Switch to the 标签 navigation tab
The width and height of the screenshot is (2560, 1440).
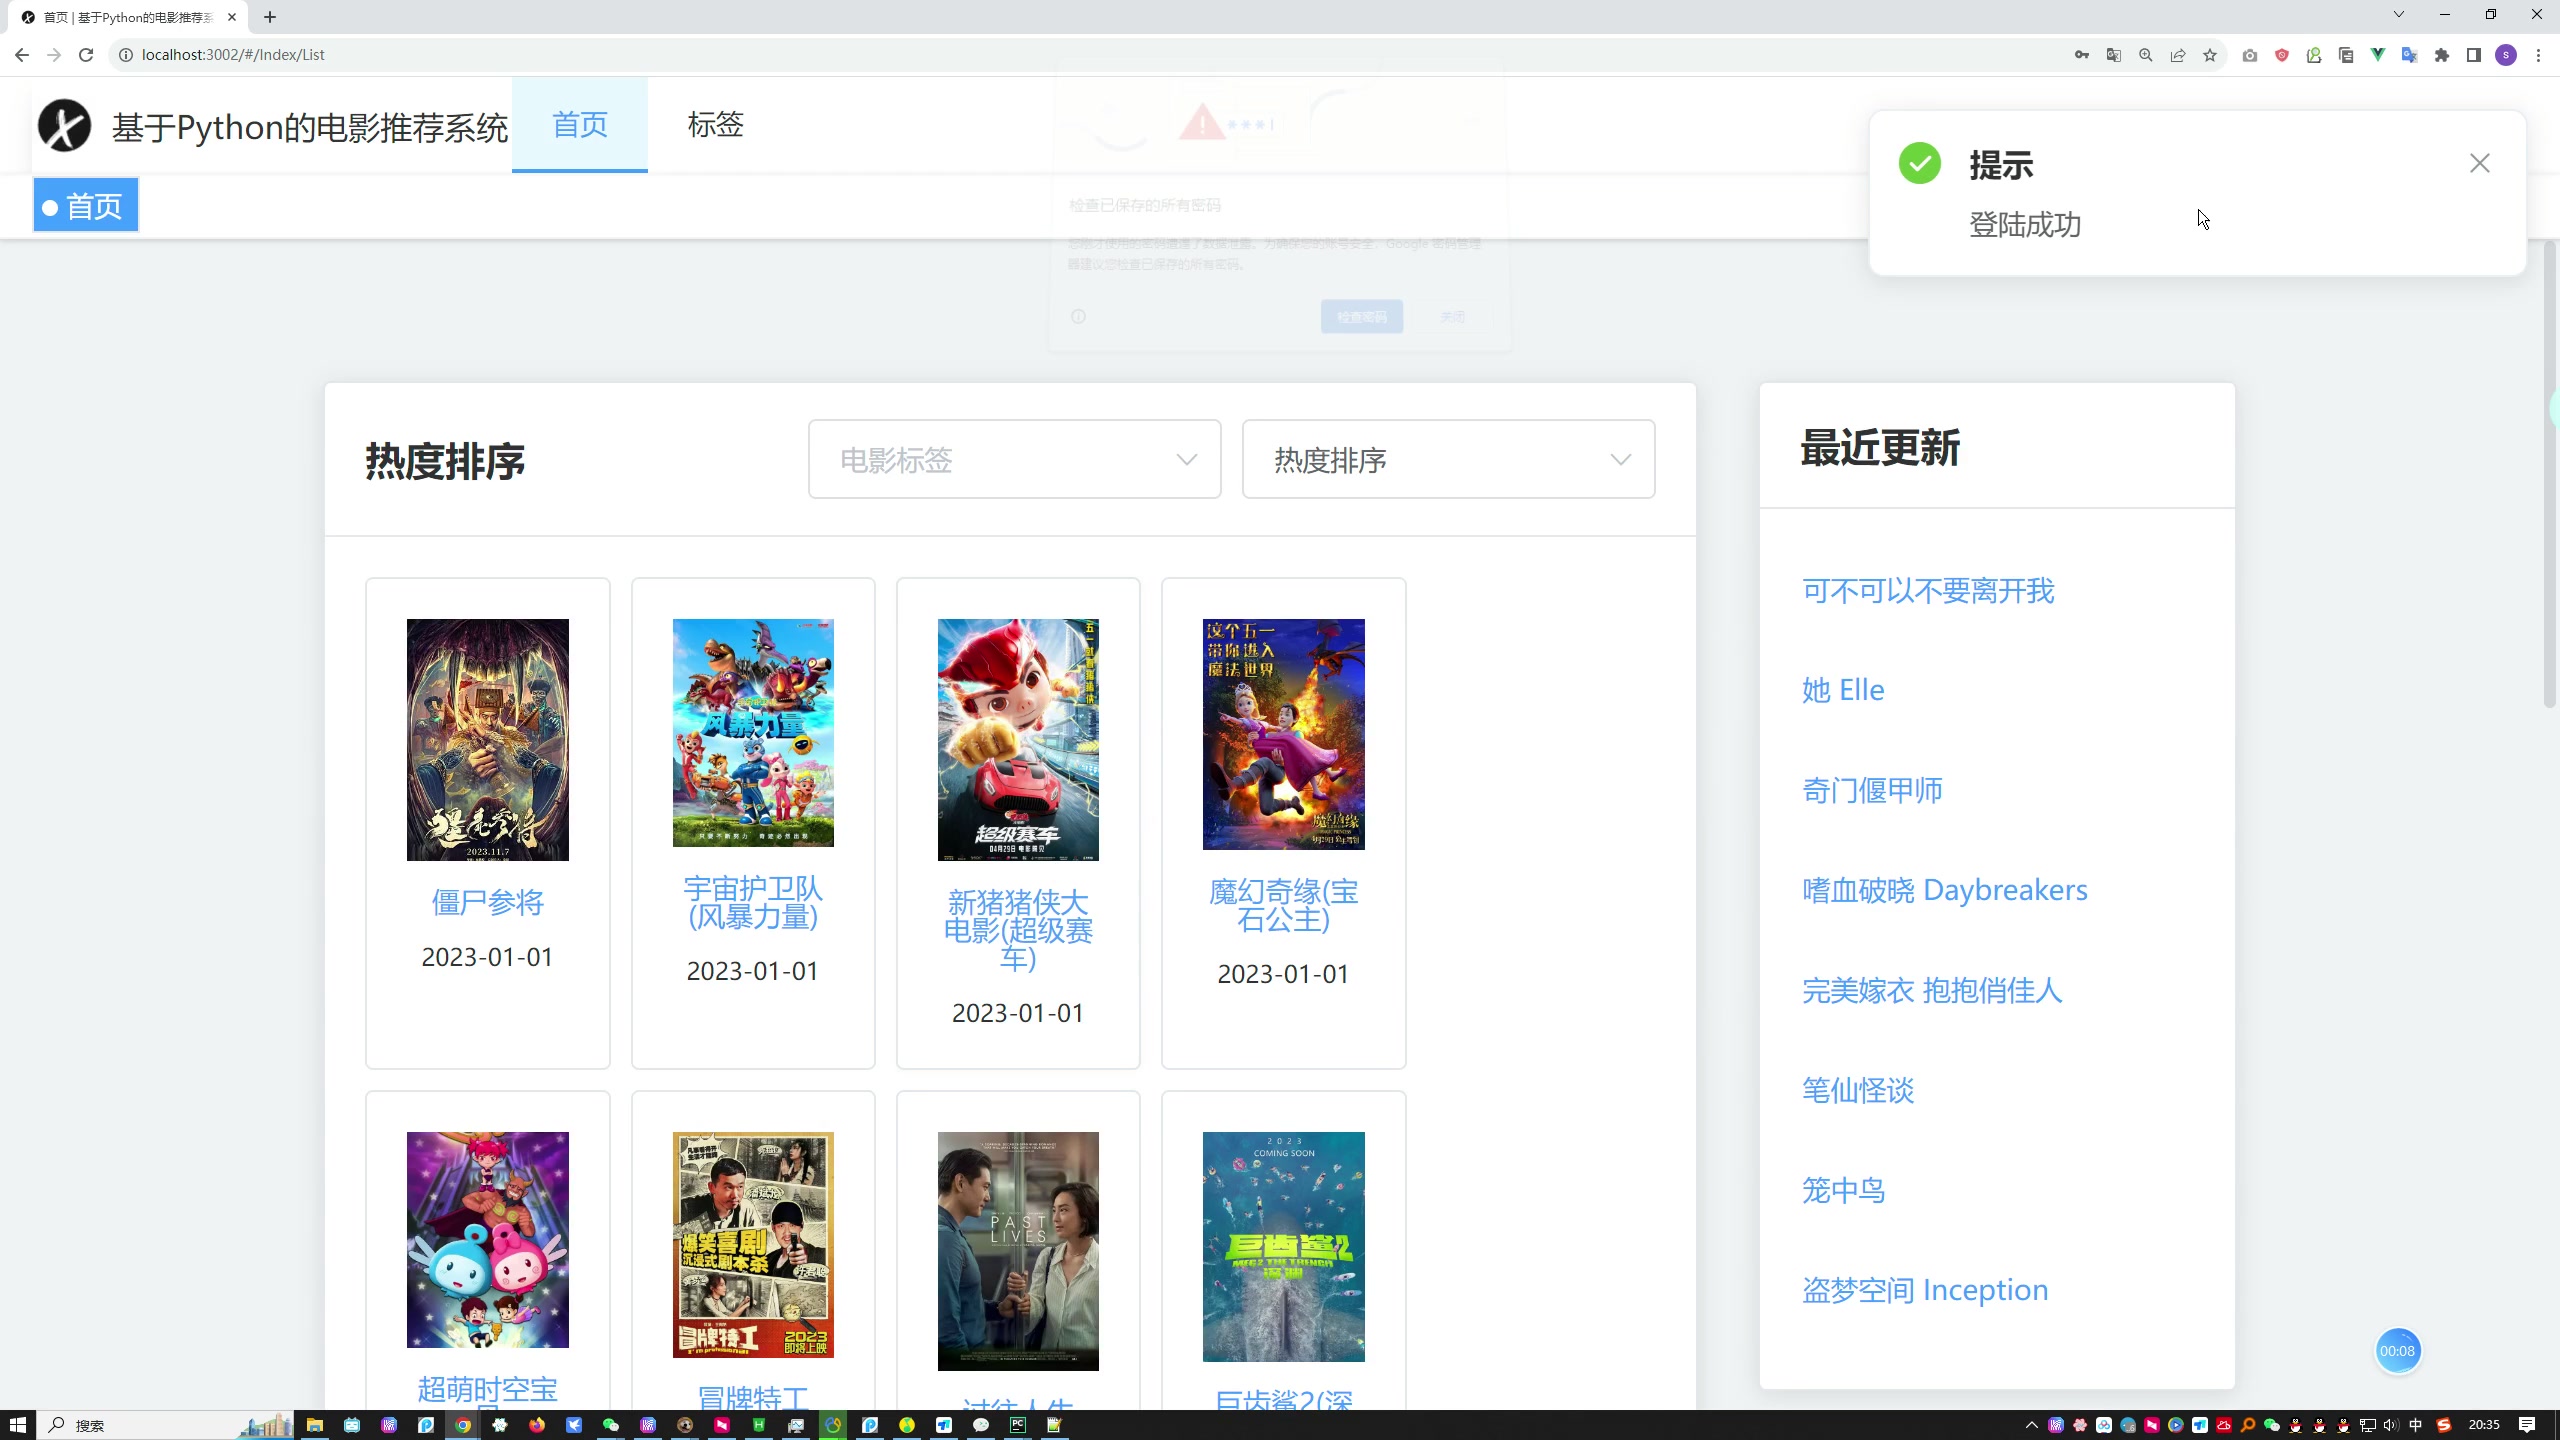point(716,125)
